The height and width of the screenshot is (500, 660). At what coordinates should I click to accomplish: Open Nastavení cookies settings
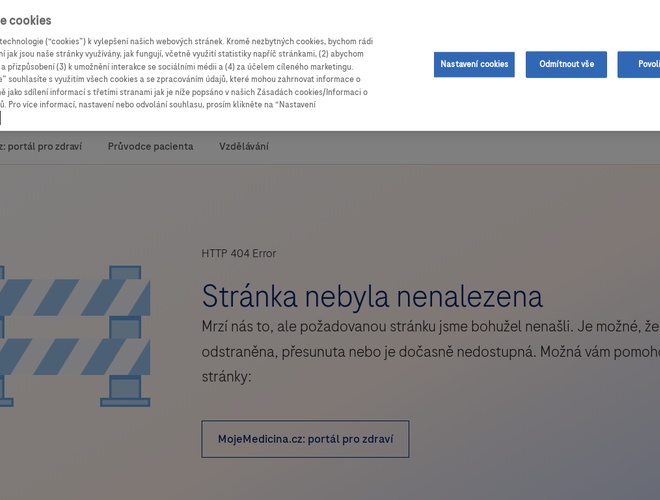(x=474, y=65)
